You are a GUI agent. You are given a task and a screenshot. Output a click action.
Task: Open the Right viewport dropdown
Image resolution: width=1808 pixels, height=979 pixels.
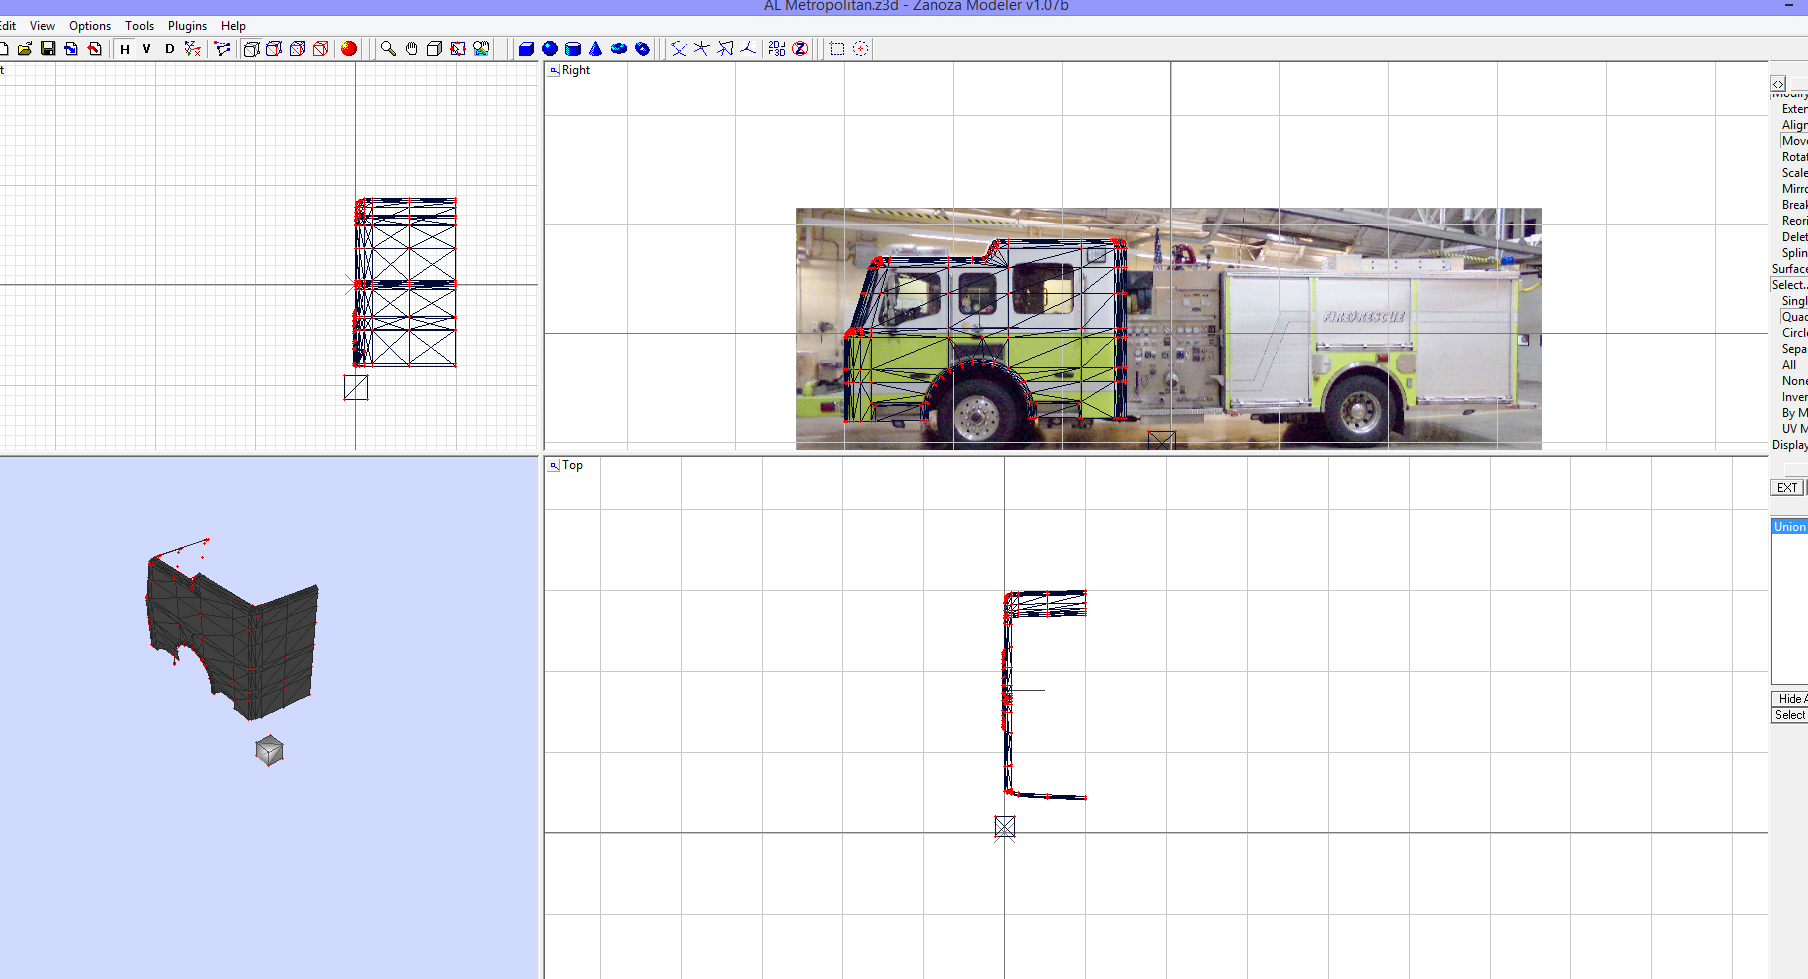click(x=554, y=71)
